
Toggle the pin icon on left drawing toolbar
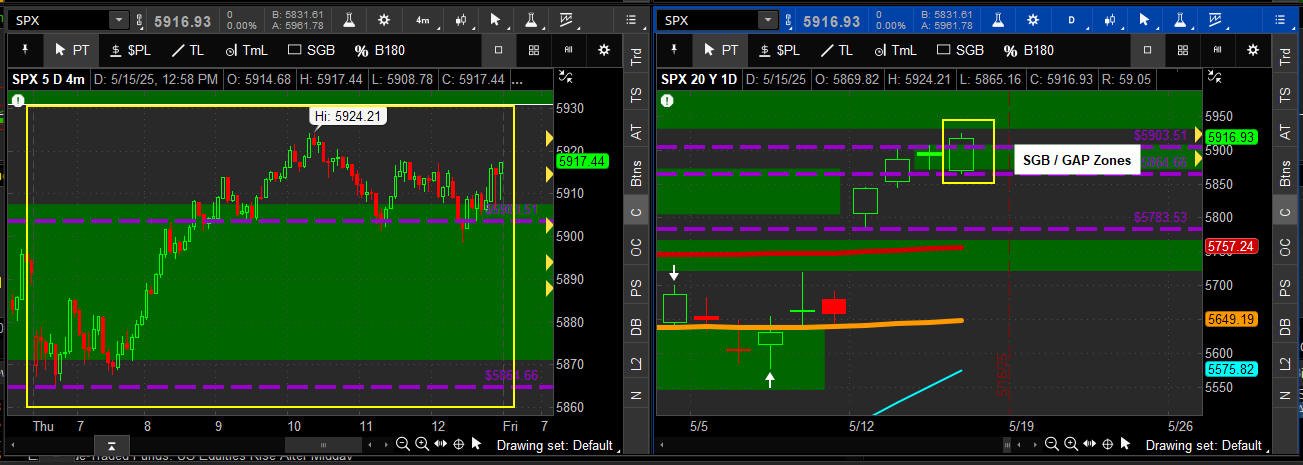coord(24,50)
